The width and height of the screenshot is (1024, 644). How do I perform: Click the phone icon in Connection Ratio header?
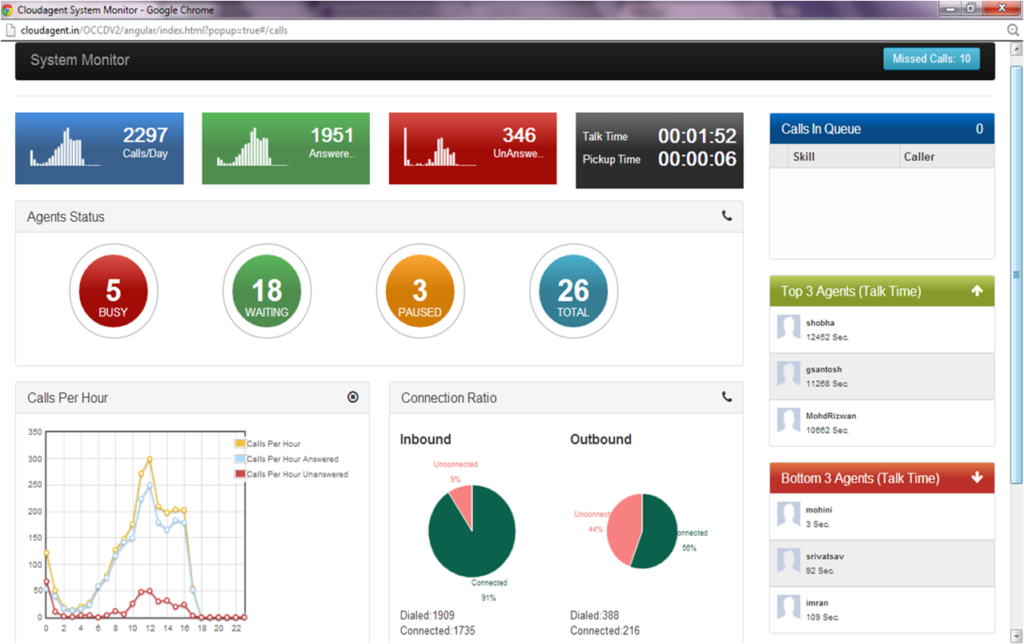[x=726, y=397]
